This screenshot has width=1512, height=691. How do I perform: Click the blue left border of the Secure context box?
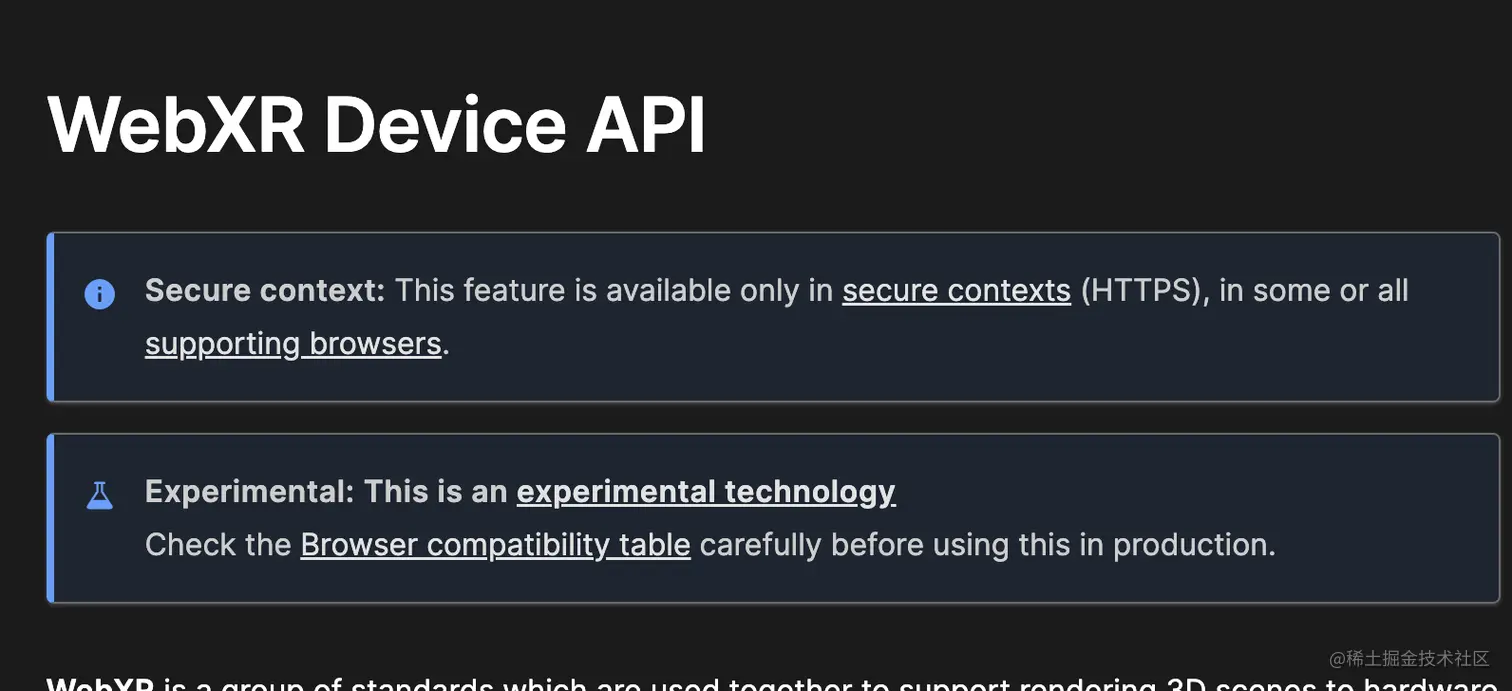point(50,317)
